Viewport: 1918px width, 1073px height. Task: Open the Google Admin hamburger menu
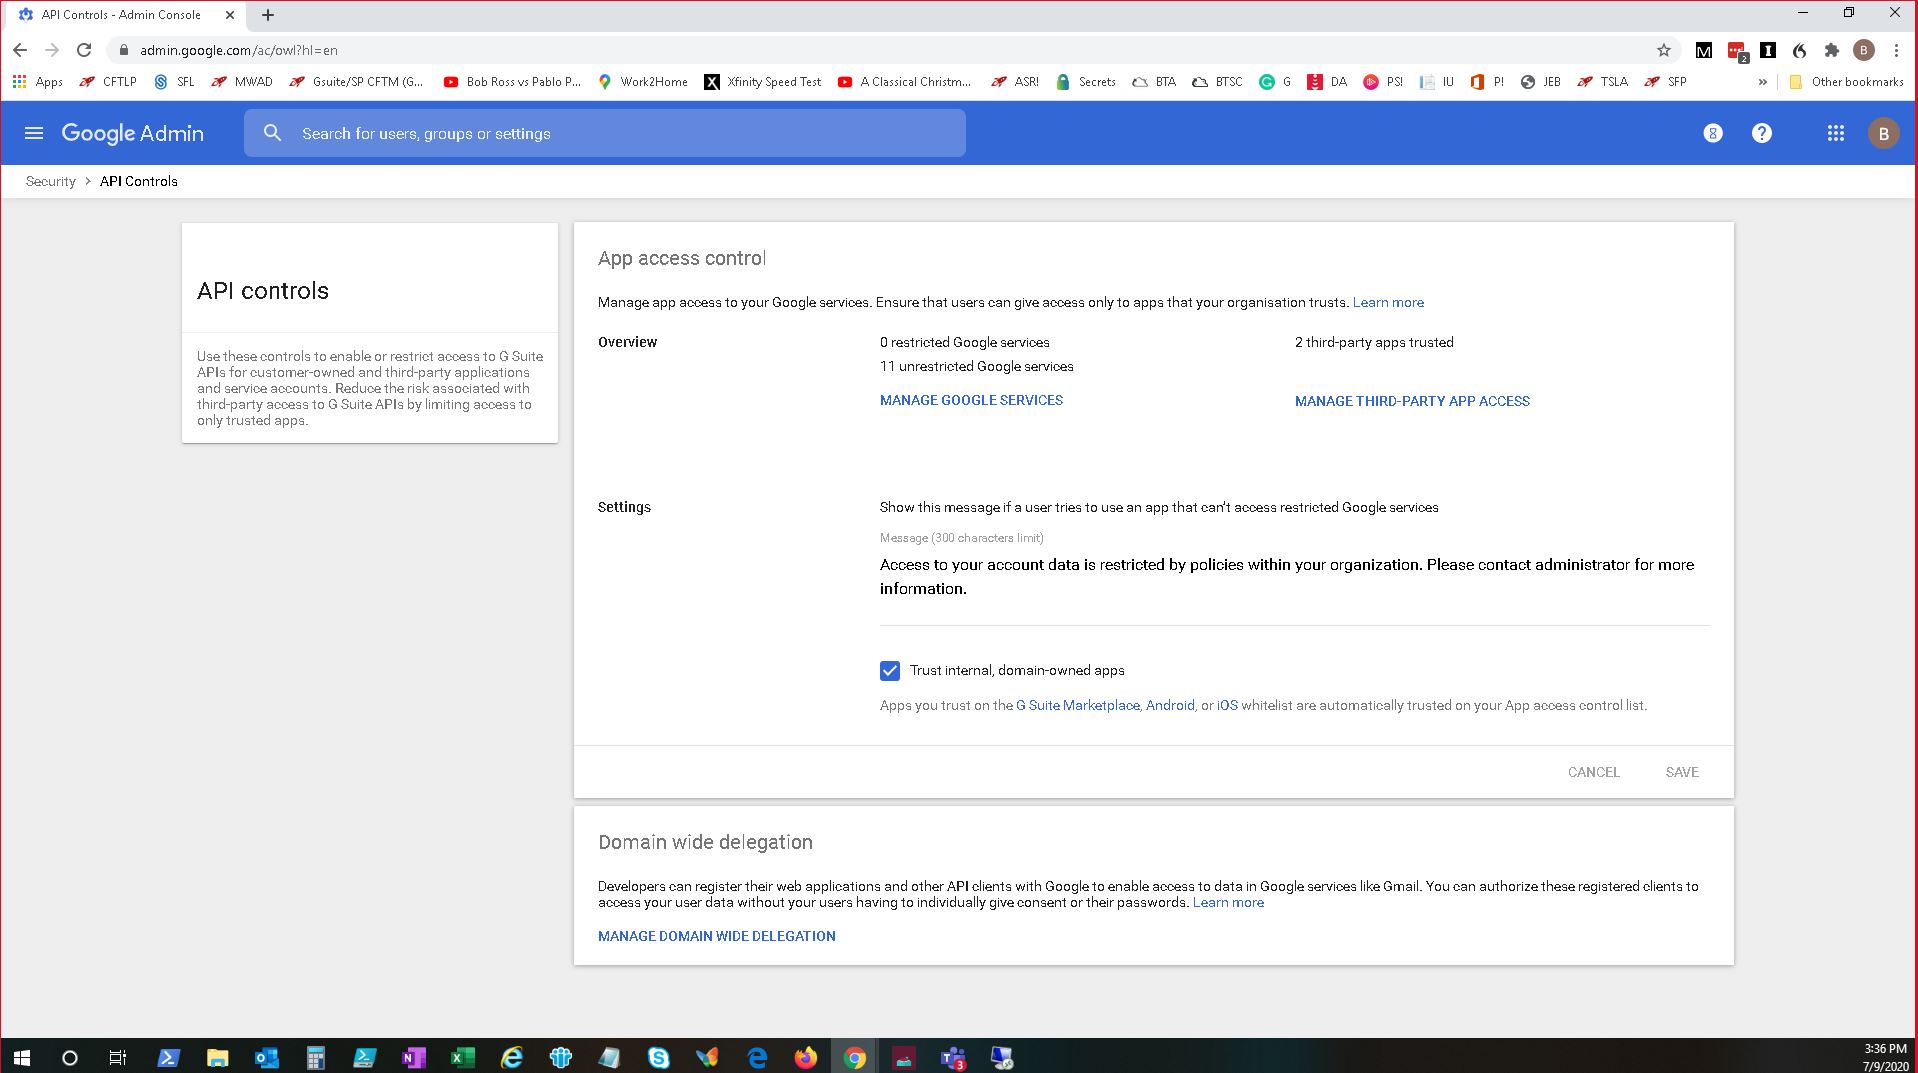click(x=34, y=132)
